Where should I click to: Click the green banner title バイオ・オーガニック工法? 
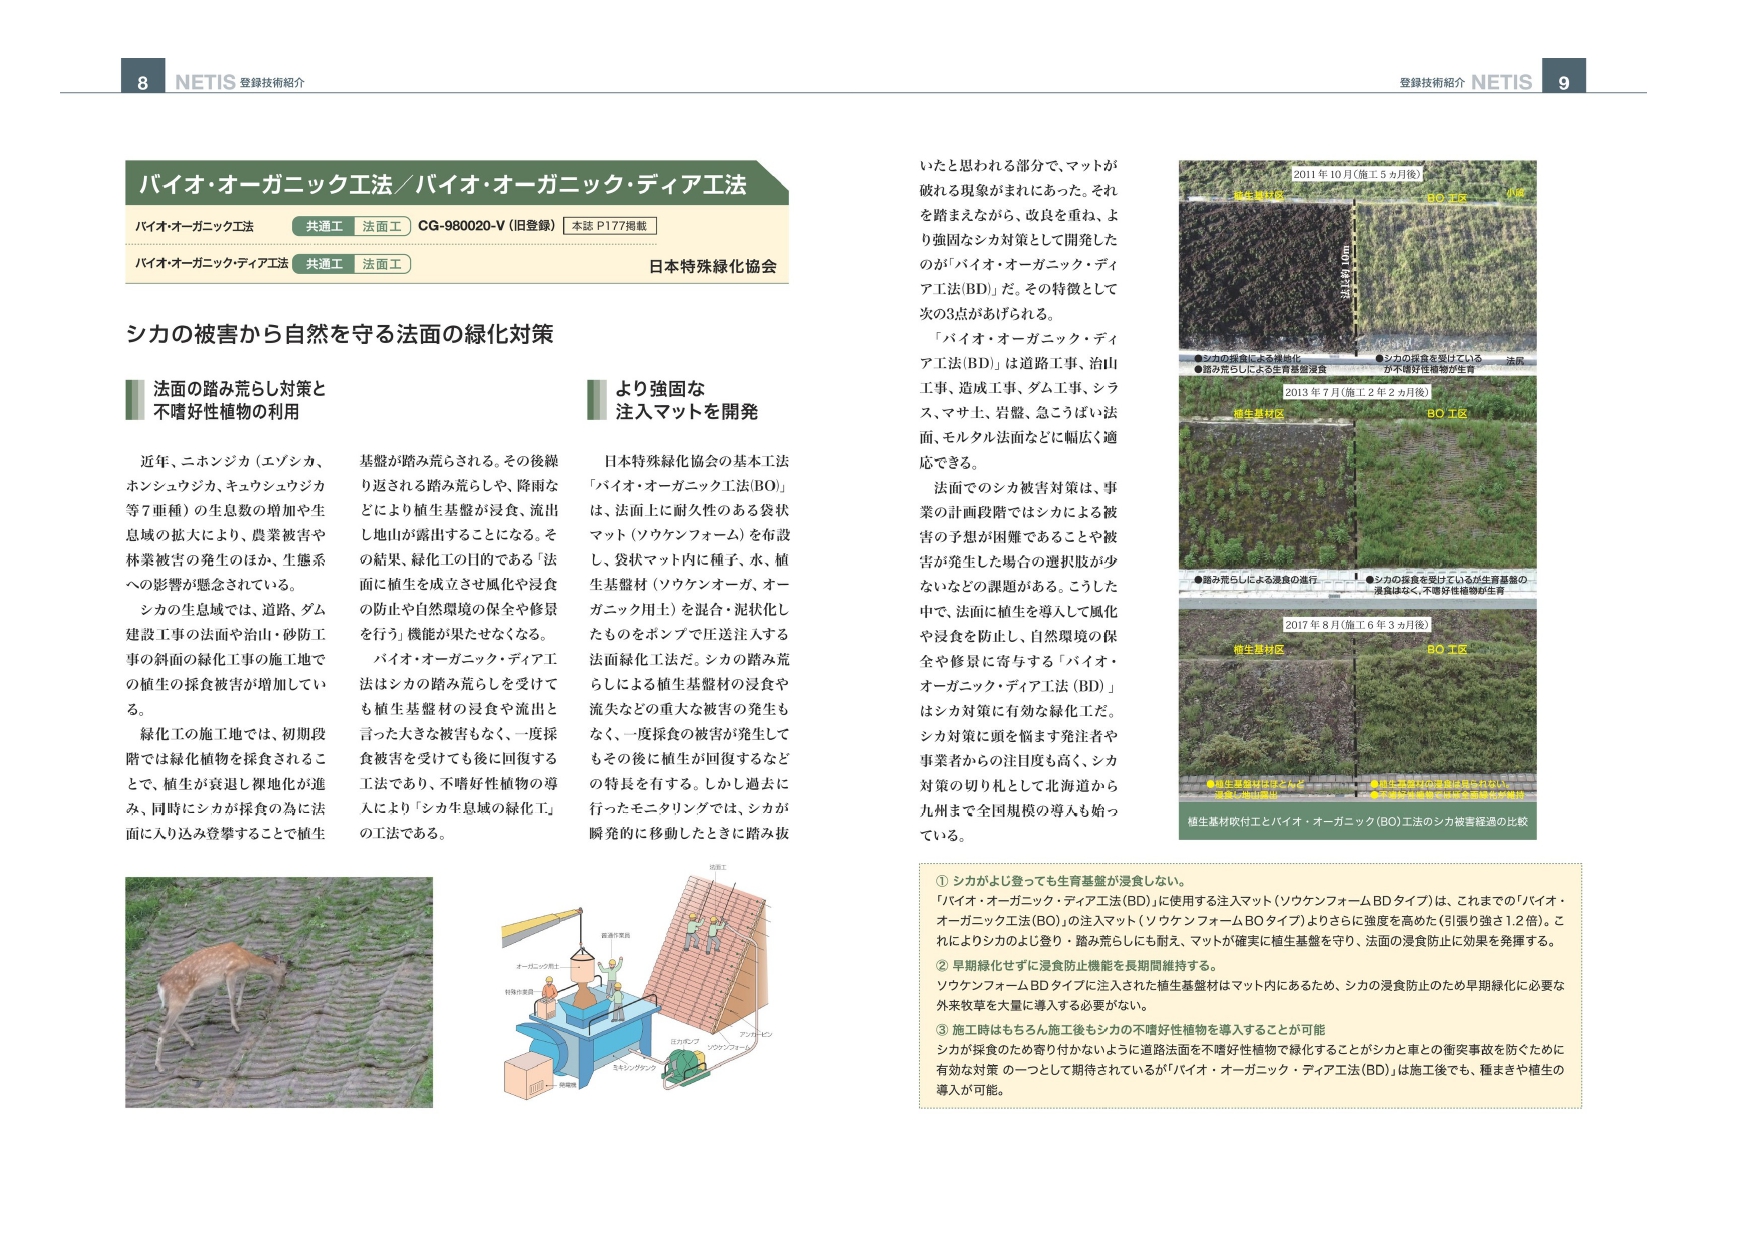pyautogui.click(x=442, y=184)
